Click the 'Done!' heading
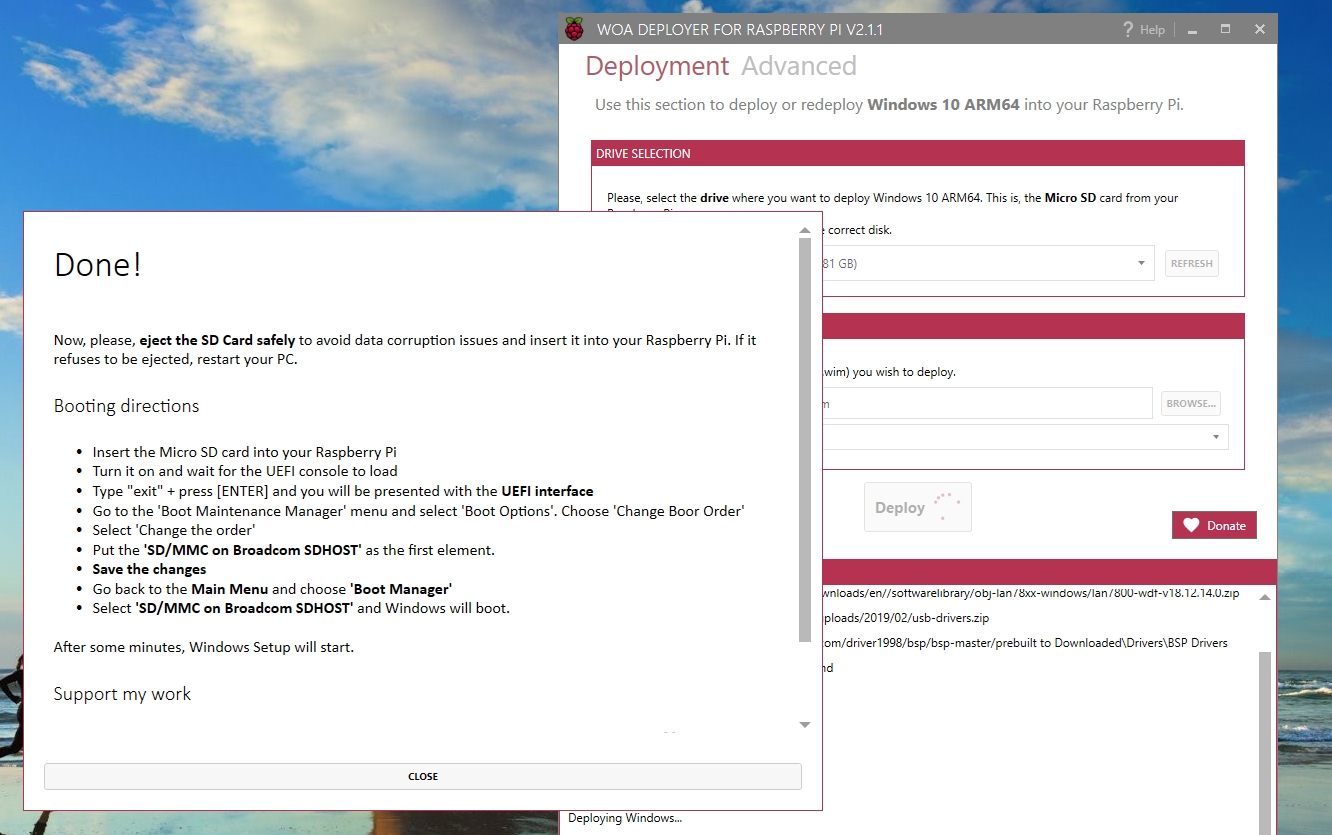1332x835 pixels. (98, 264)
